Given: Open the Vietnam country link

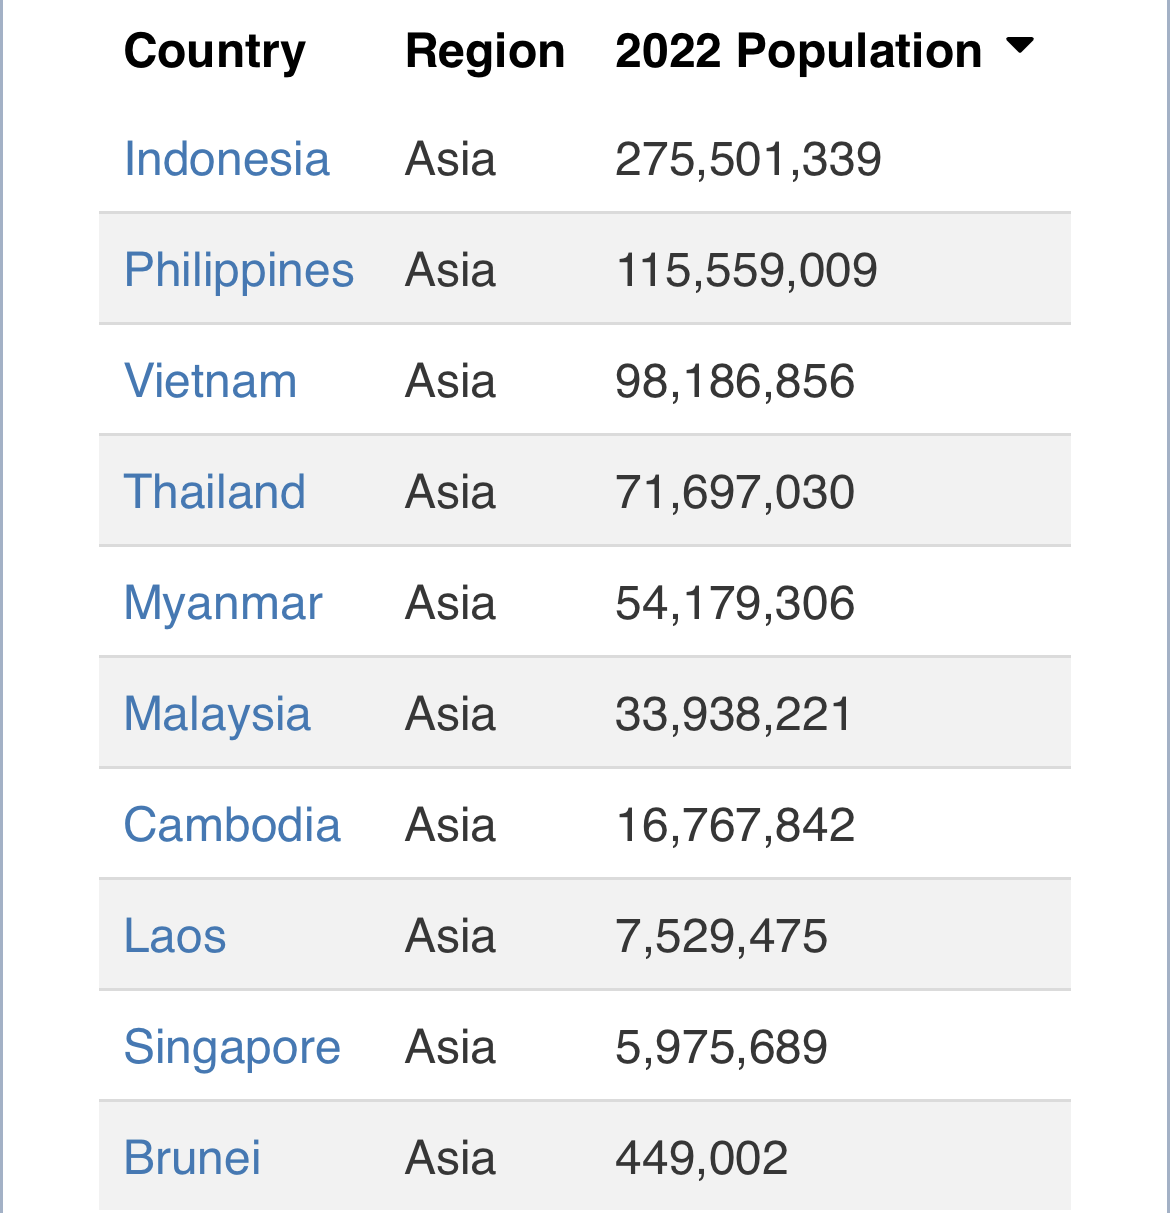Looking at the screenshot, I should (210, 381).
